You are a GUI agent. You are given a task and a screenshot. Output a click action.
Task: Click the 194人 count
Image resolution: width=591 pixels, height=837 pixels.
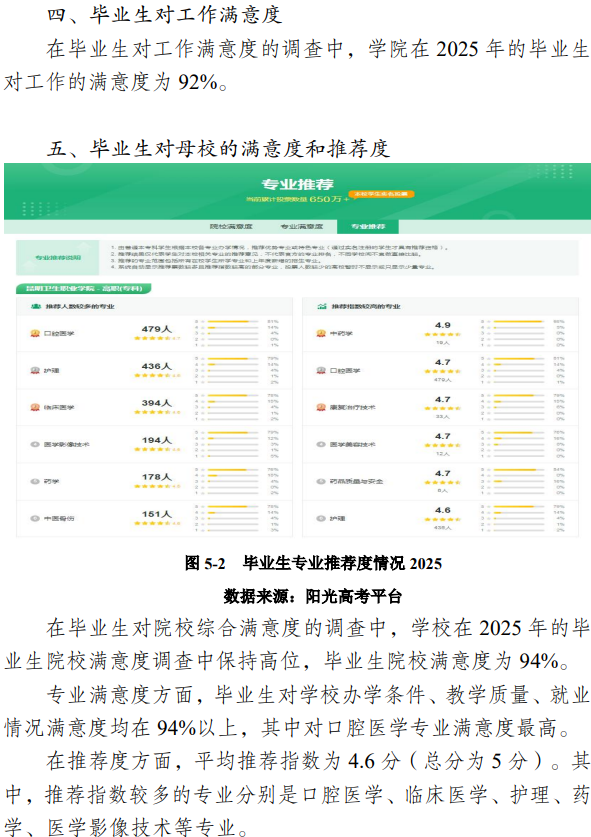pyautogui.click(x=156, y=440)
